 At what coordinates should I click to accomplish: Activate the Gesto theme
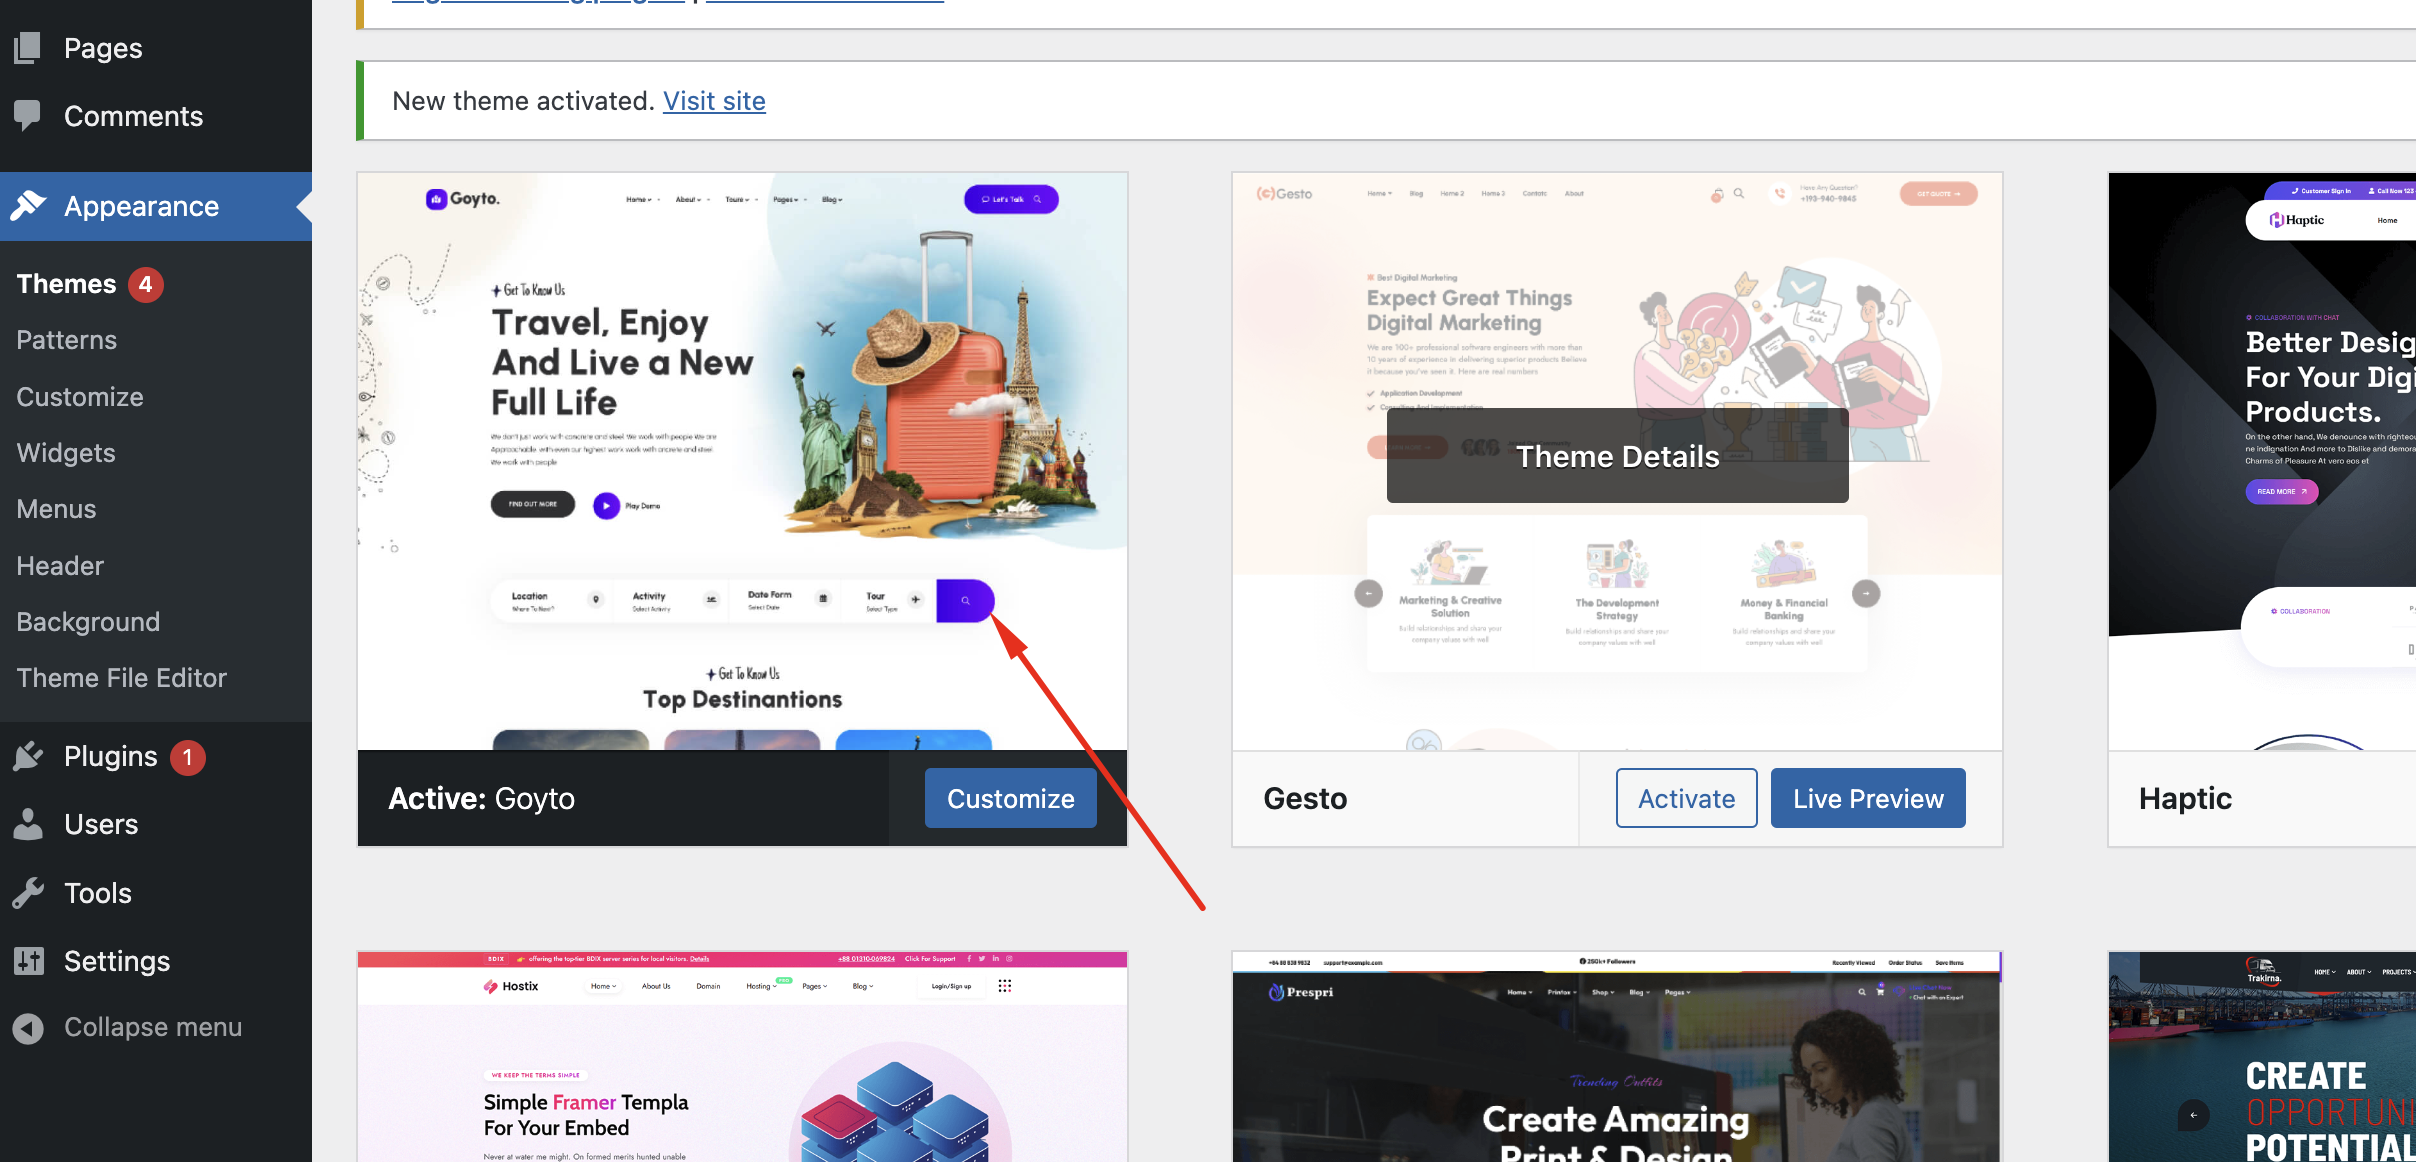coord(1686,798)
